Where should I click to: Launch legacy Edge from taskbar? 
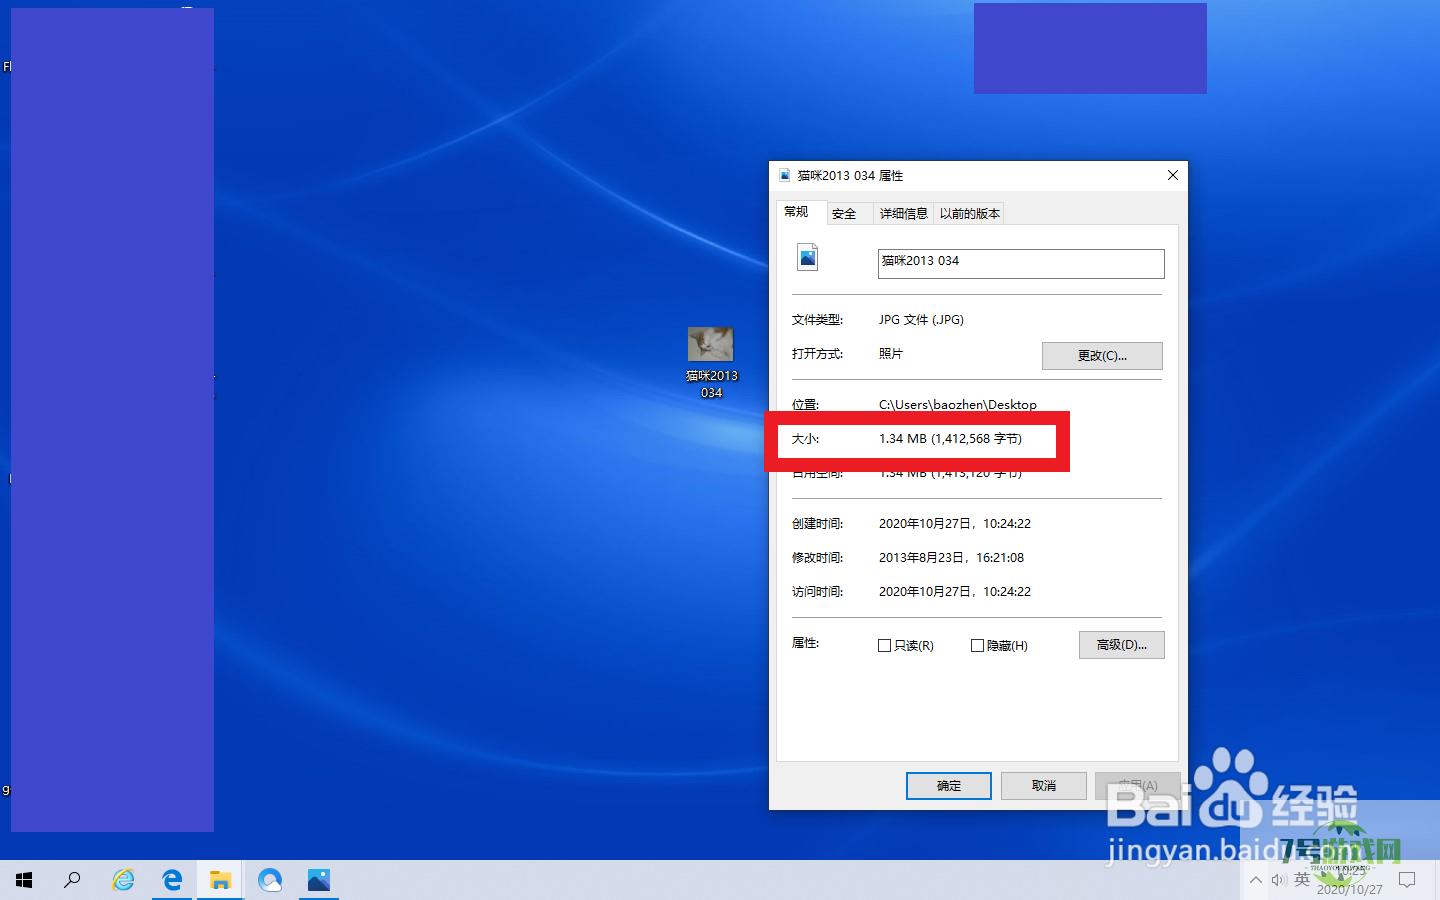click(172, 880)
